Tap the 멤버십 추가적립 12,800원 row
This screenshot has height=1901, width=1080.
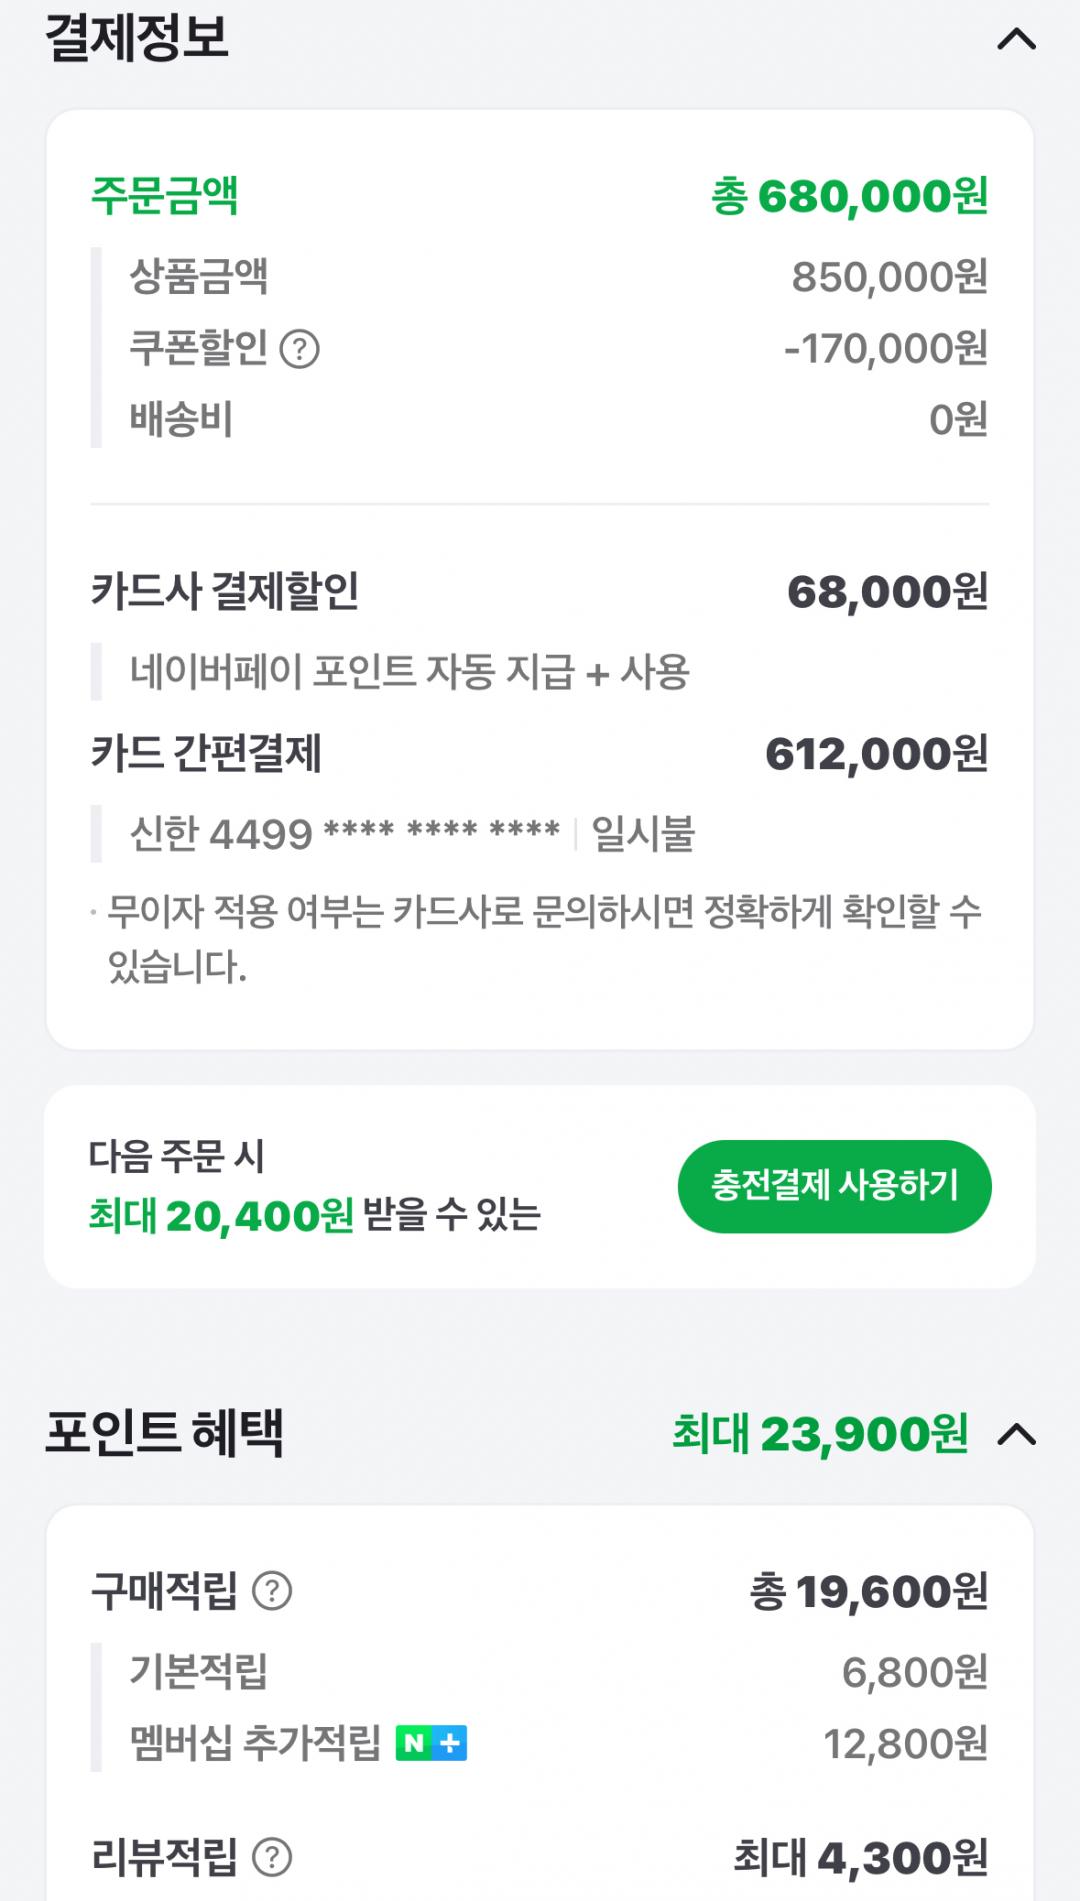pos(540,1744)
